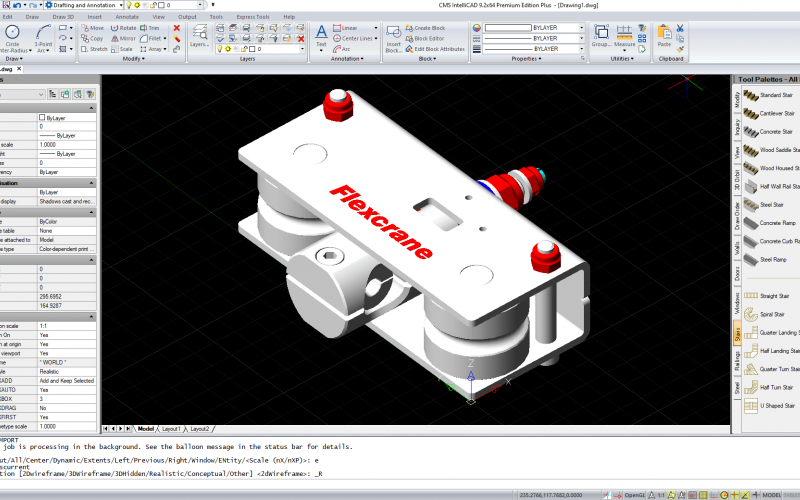The image size is (800, 500).
Task: Click the Undo arrow in quick access
Action: tap(17, 5)
